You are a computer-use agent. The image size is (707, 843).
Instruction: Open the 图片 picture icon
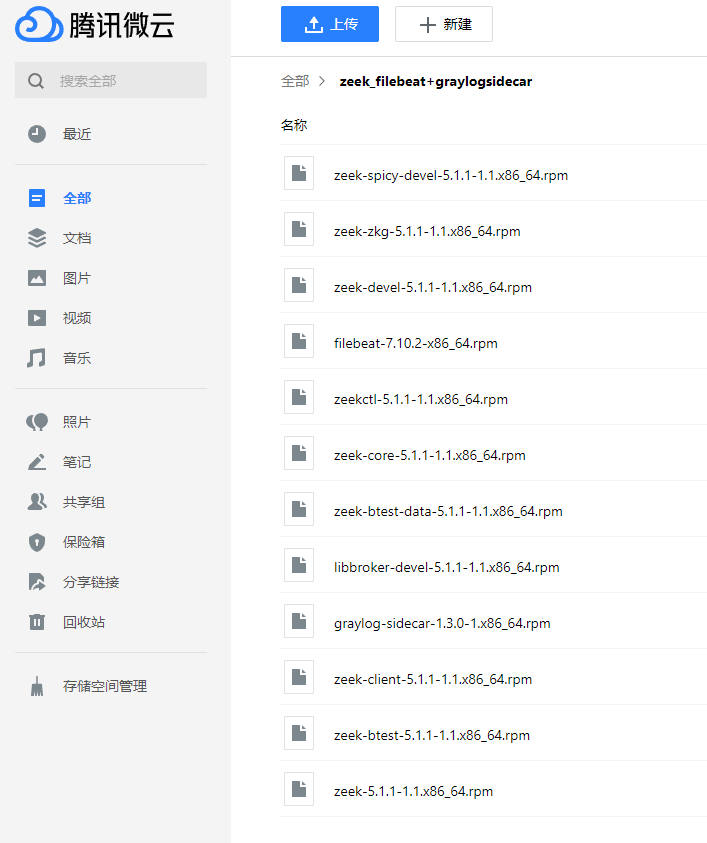point(37,278)
